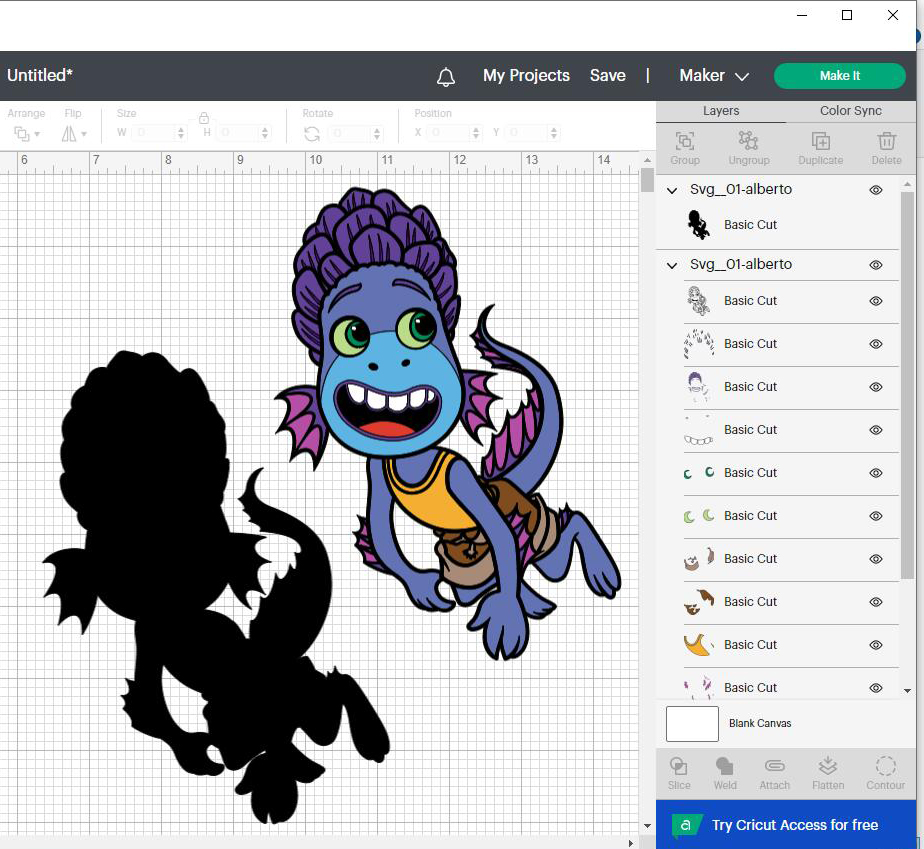Image resolution: width=924 pixels, height=849 pixels.
Task: Click the Ungroup icon
Action: click(x=748, y=141)
